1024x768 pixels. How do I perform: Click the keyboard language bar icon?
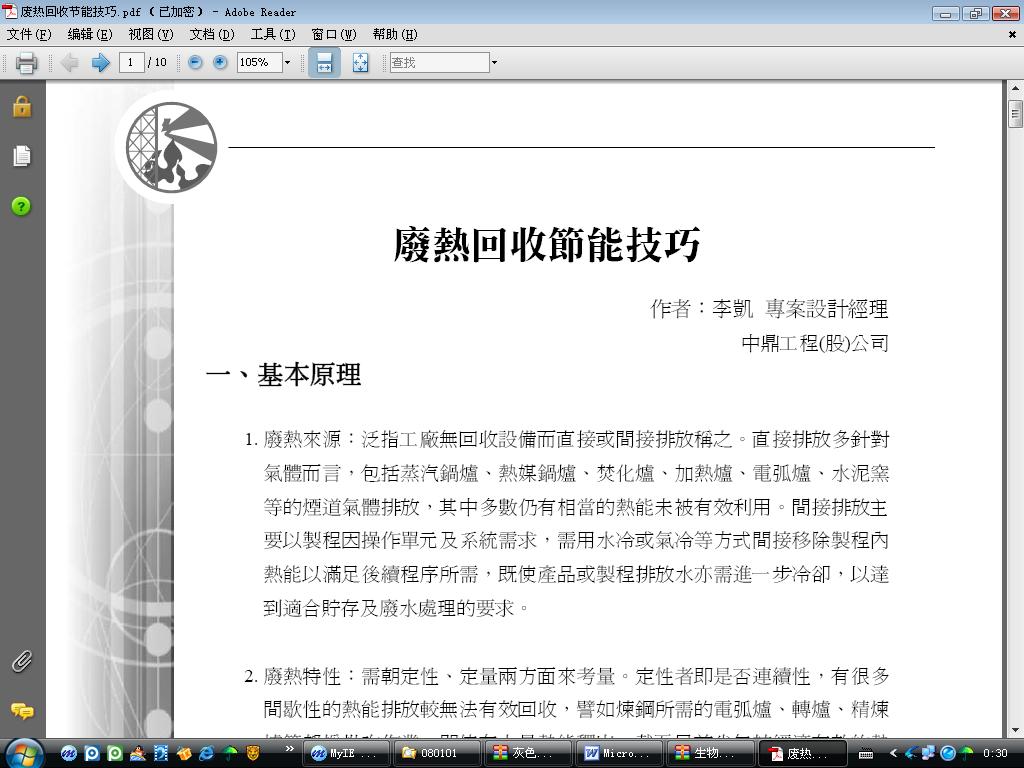click(x=866, y=754)
